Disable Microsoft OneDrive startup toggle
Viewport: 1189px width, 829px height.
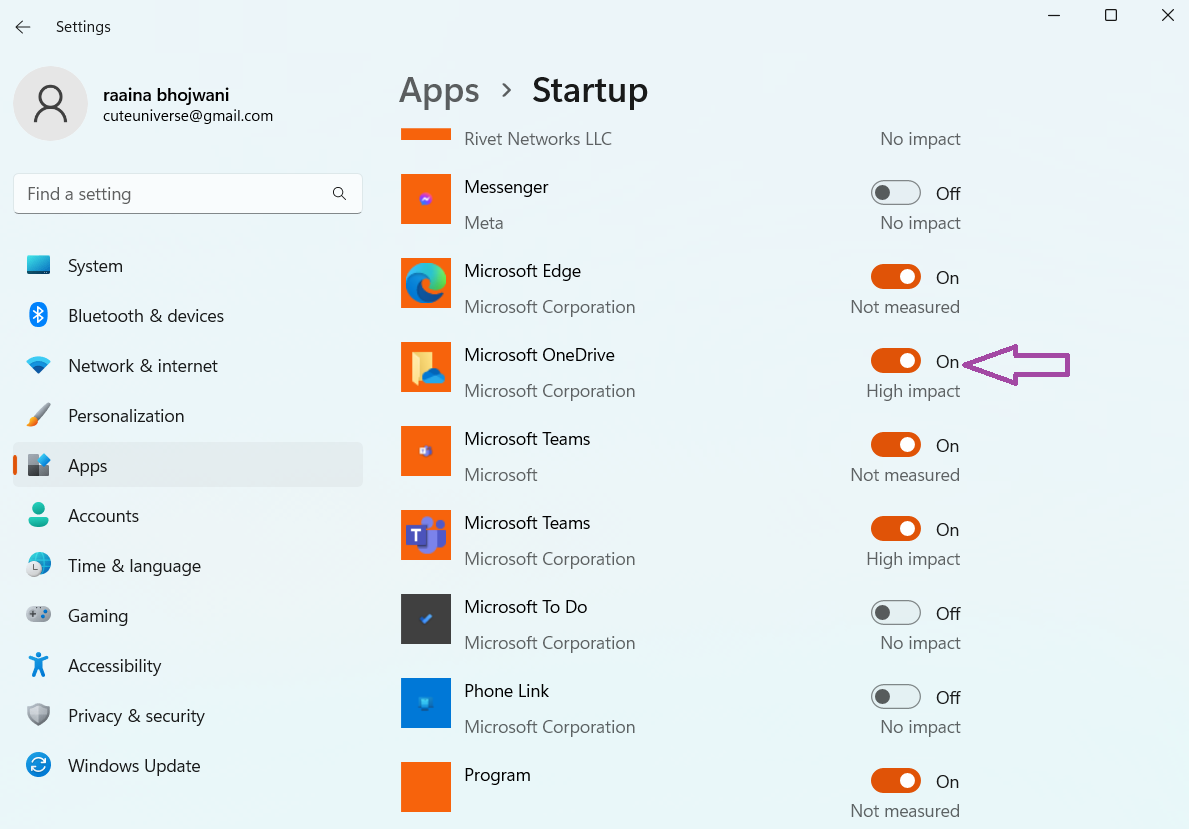(895, 361)
